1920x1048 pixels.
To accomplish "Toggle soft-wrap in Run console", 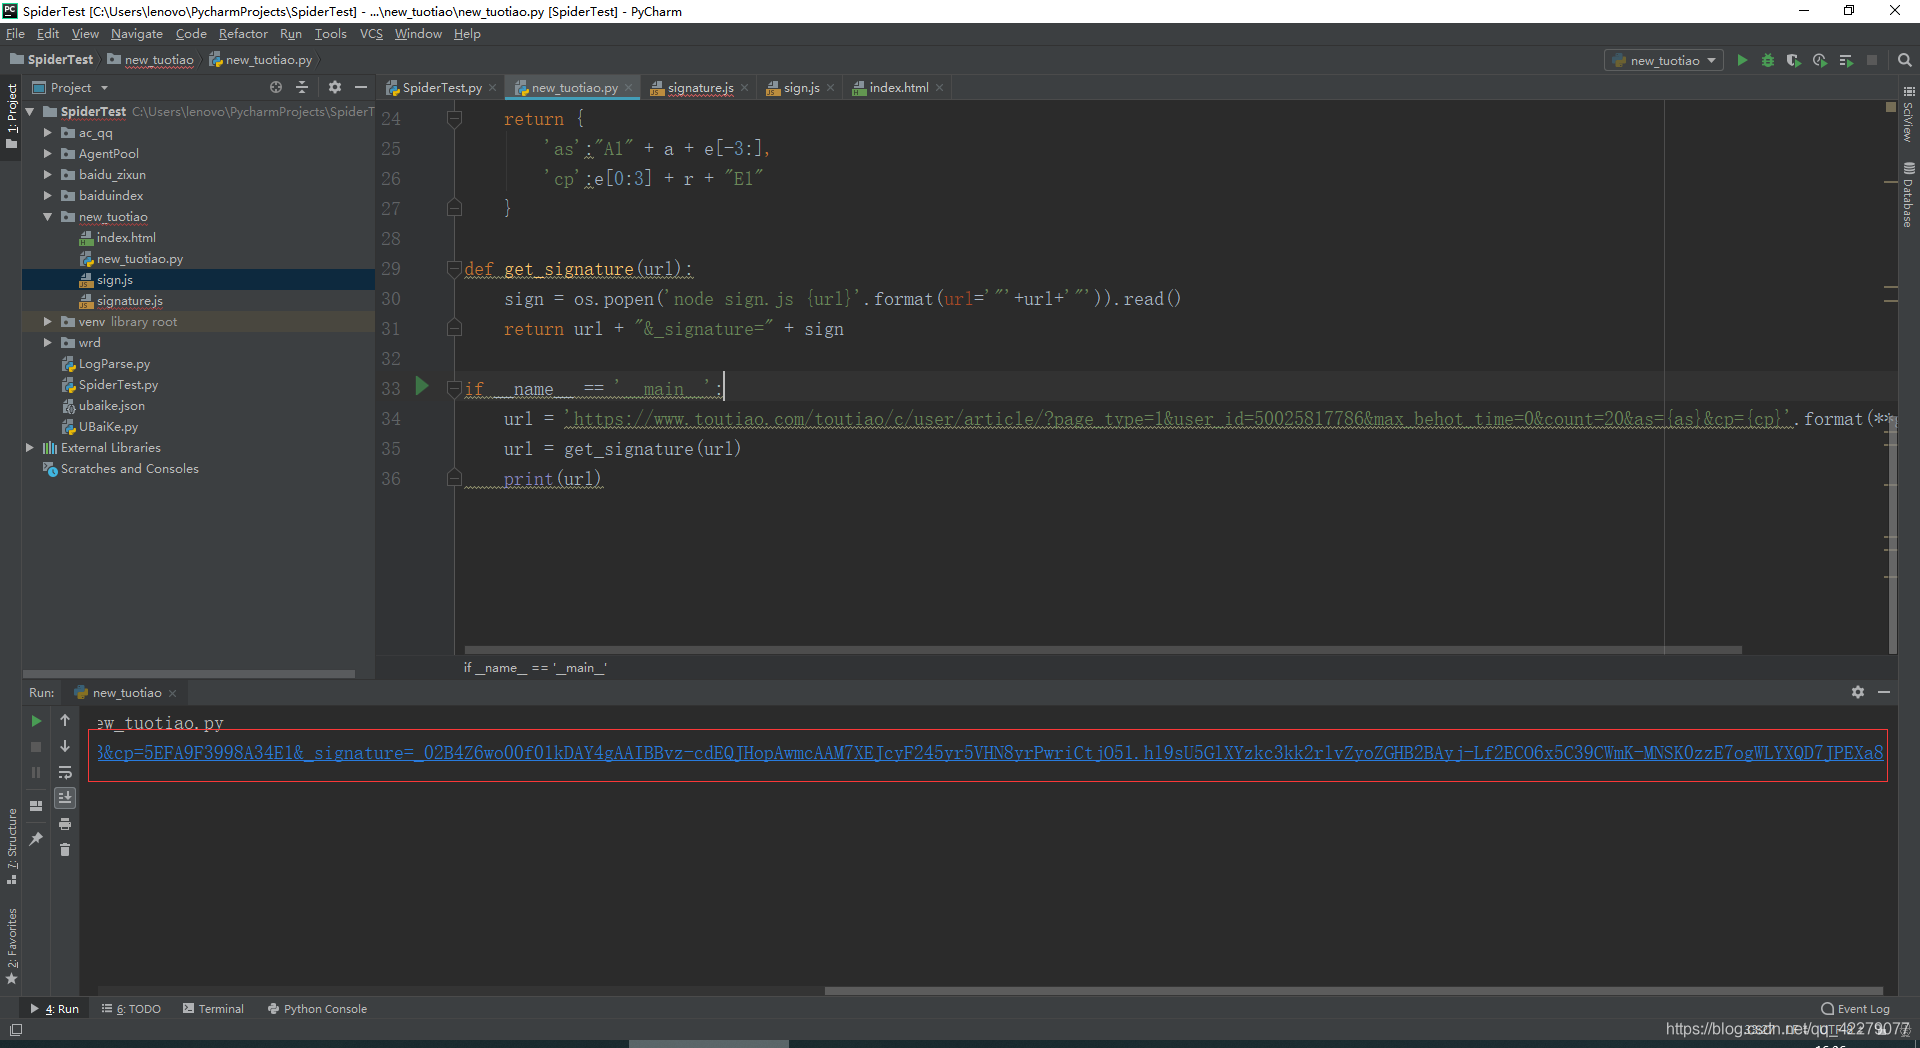I will tap(65, 772).
